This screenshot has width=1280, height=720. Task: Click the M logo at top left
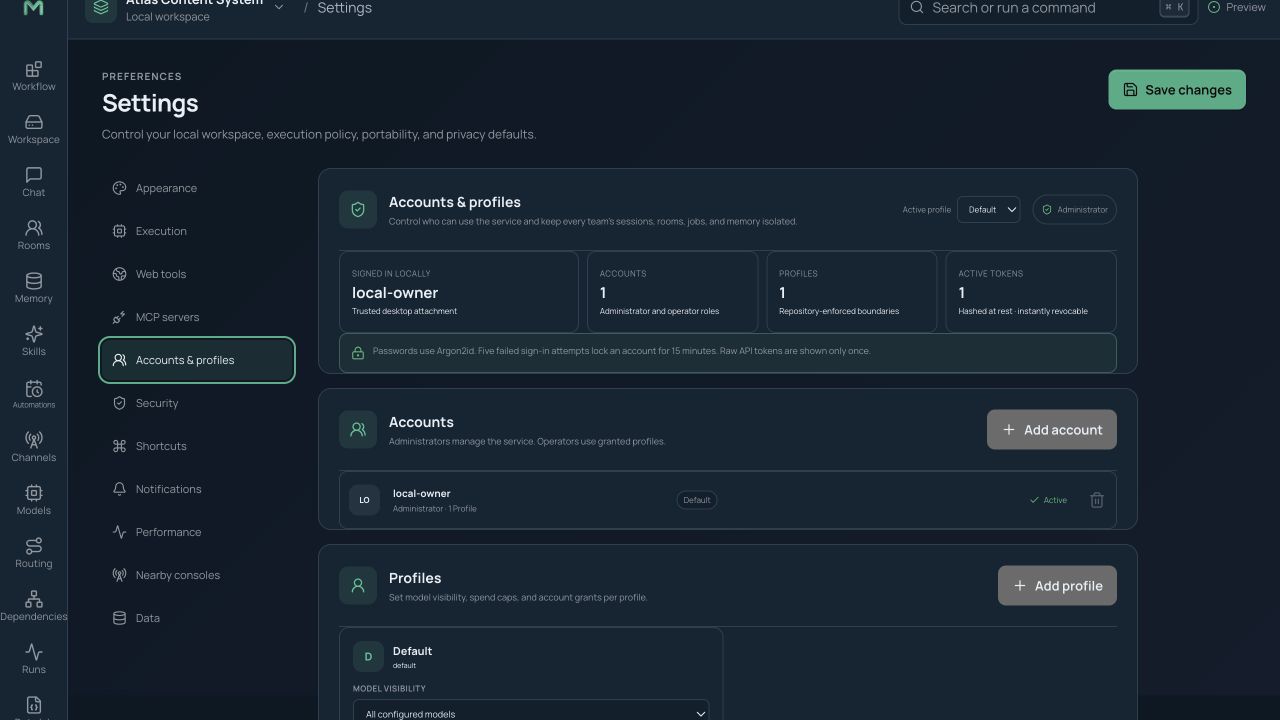[x=33, y=8]
